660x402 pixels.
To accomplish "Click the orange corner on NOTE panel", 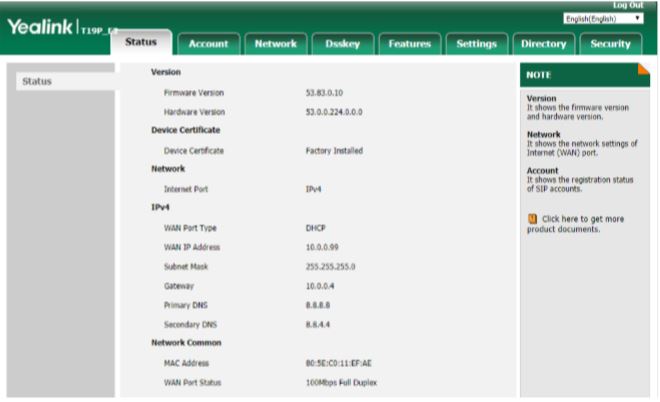I will click(643, 69).
